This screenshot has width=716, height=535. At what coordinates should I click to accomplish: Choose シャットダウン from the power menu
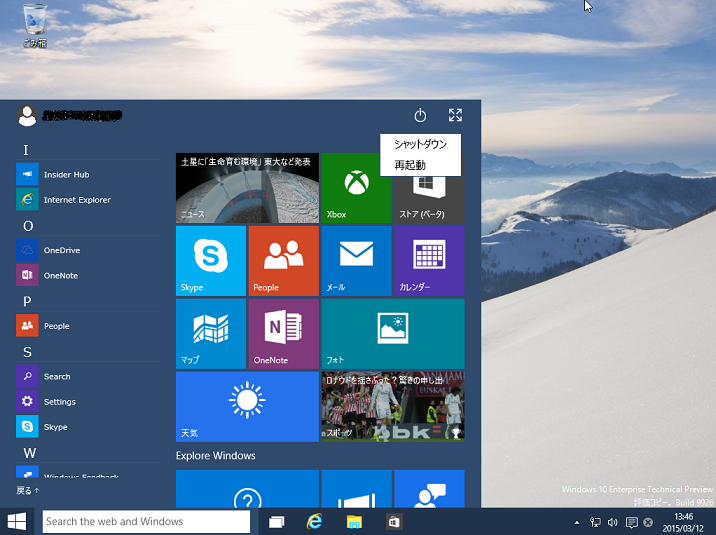pyautogui.click(x=421, y=144)
